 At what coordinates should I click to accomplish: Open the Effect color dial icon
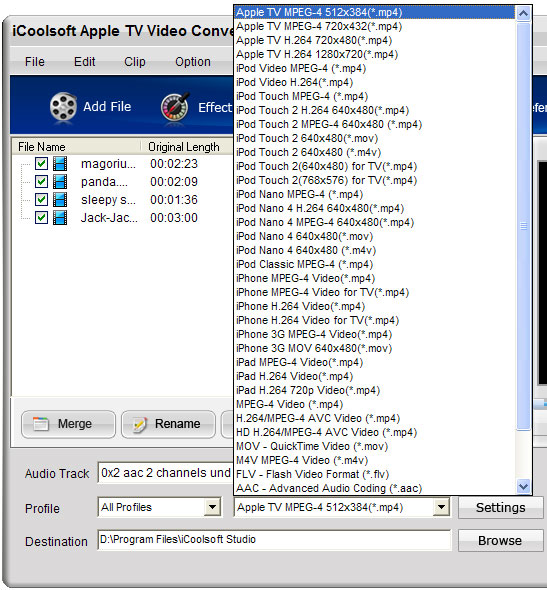point(175,107)
